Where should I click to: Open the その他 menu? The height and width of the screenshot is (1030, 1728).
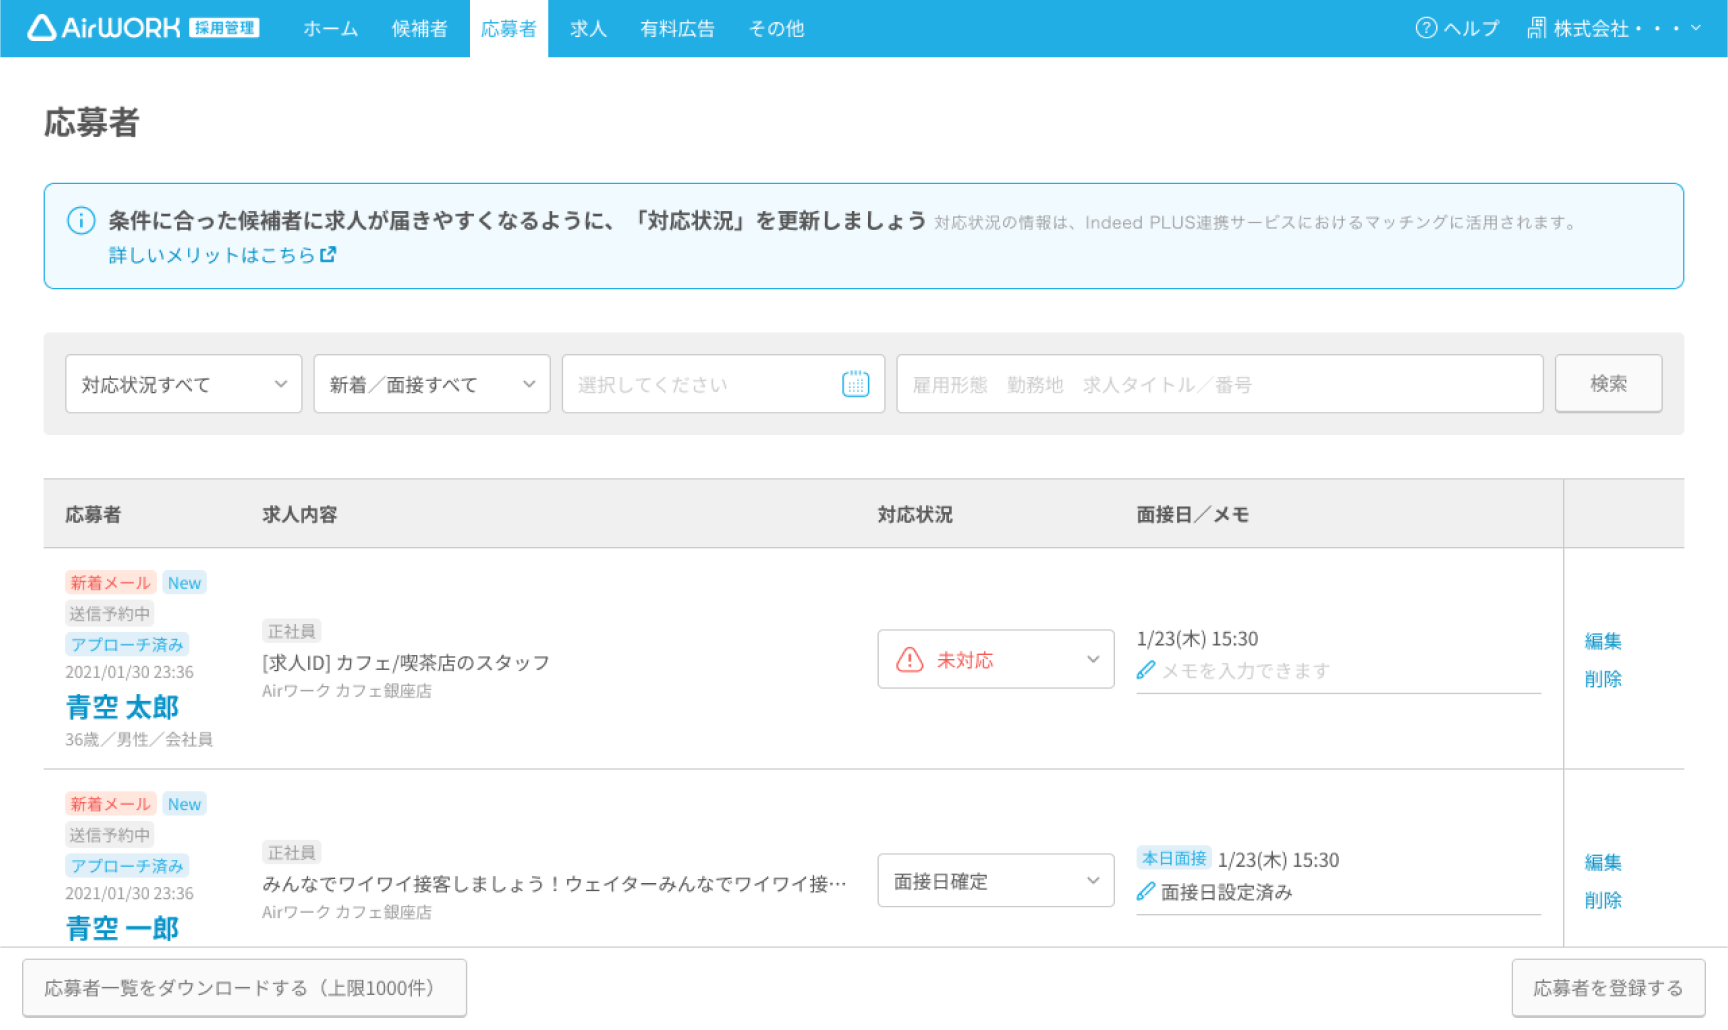pos(776,28)
